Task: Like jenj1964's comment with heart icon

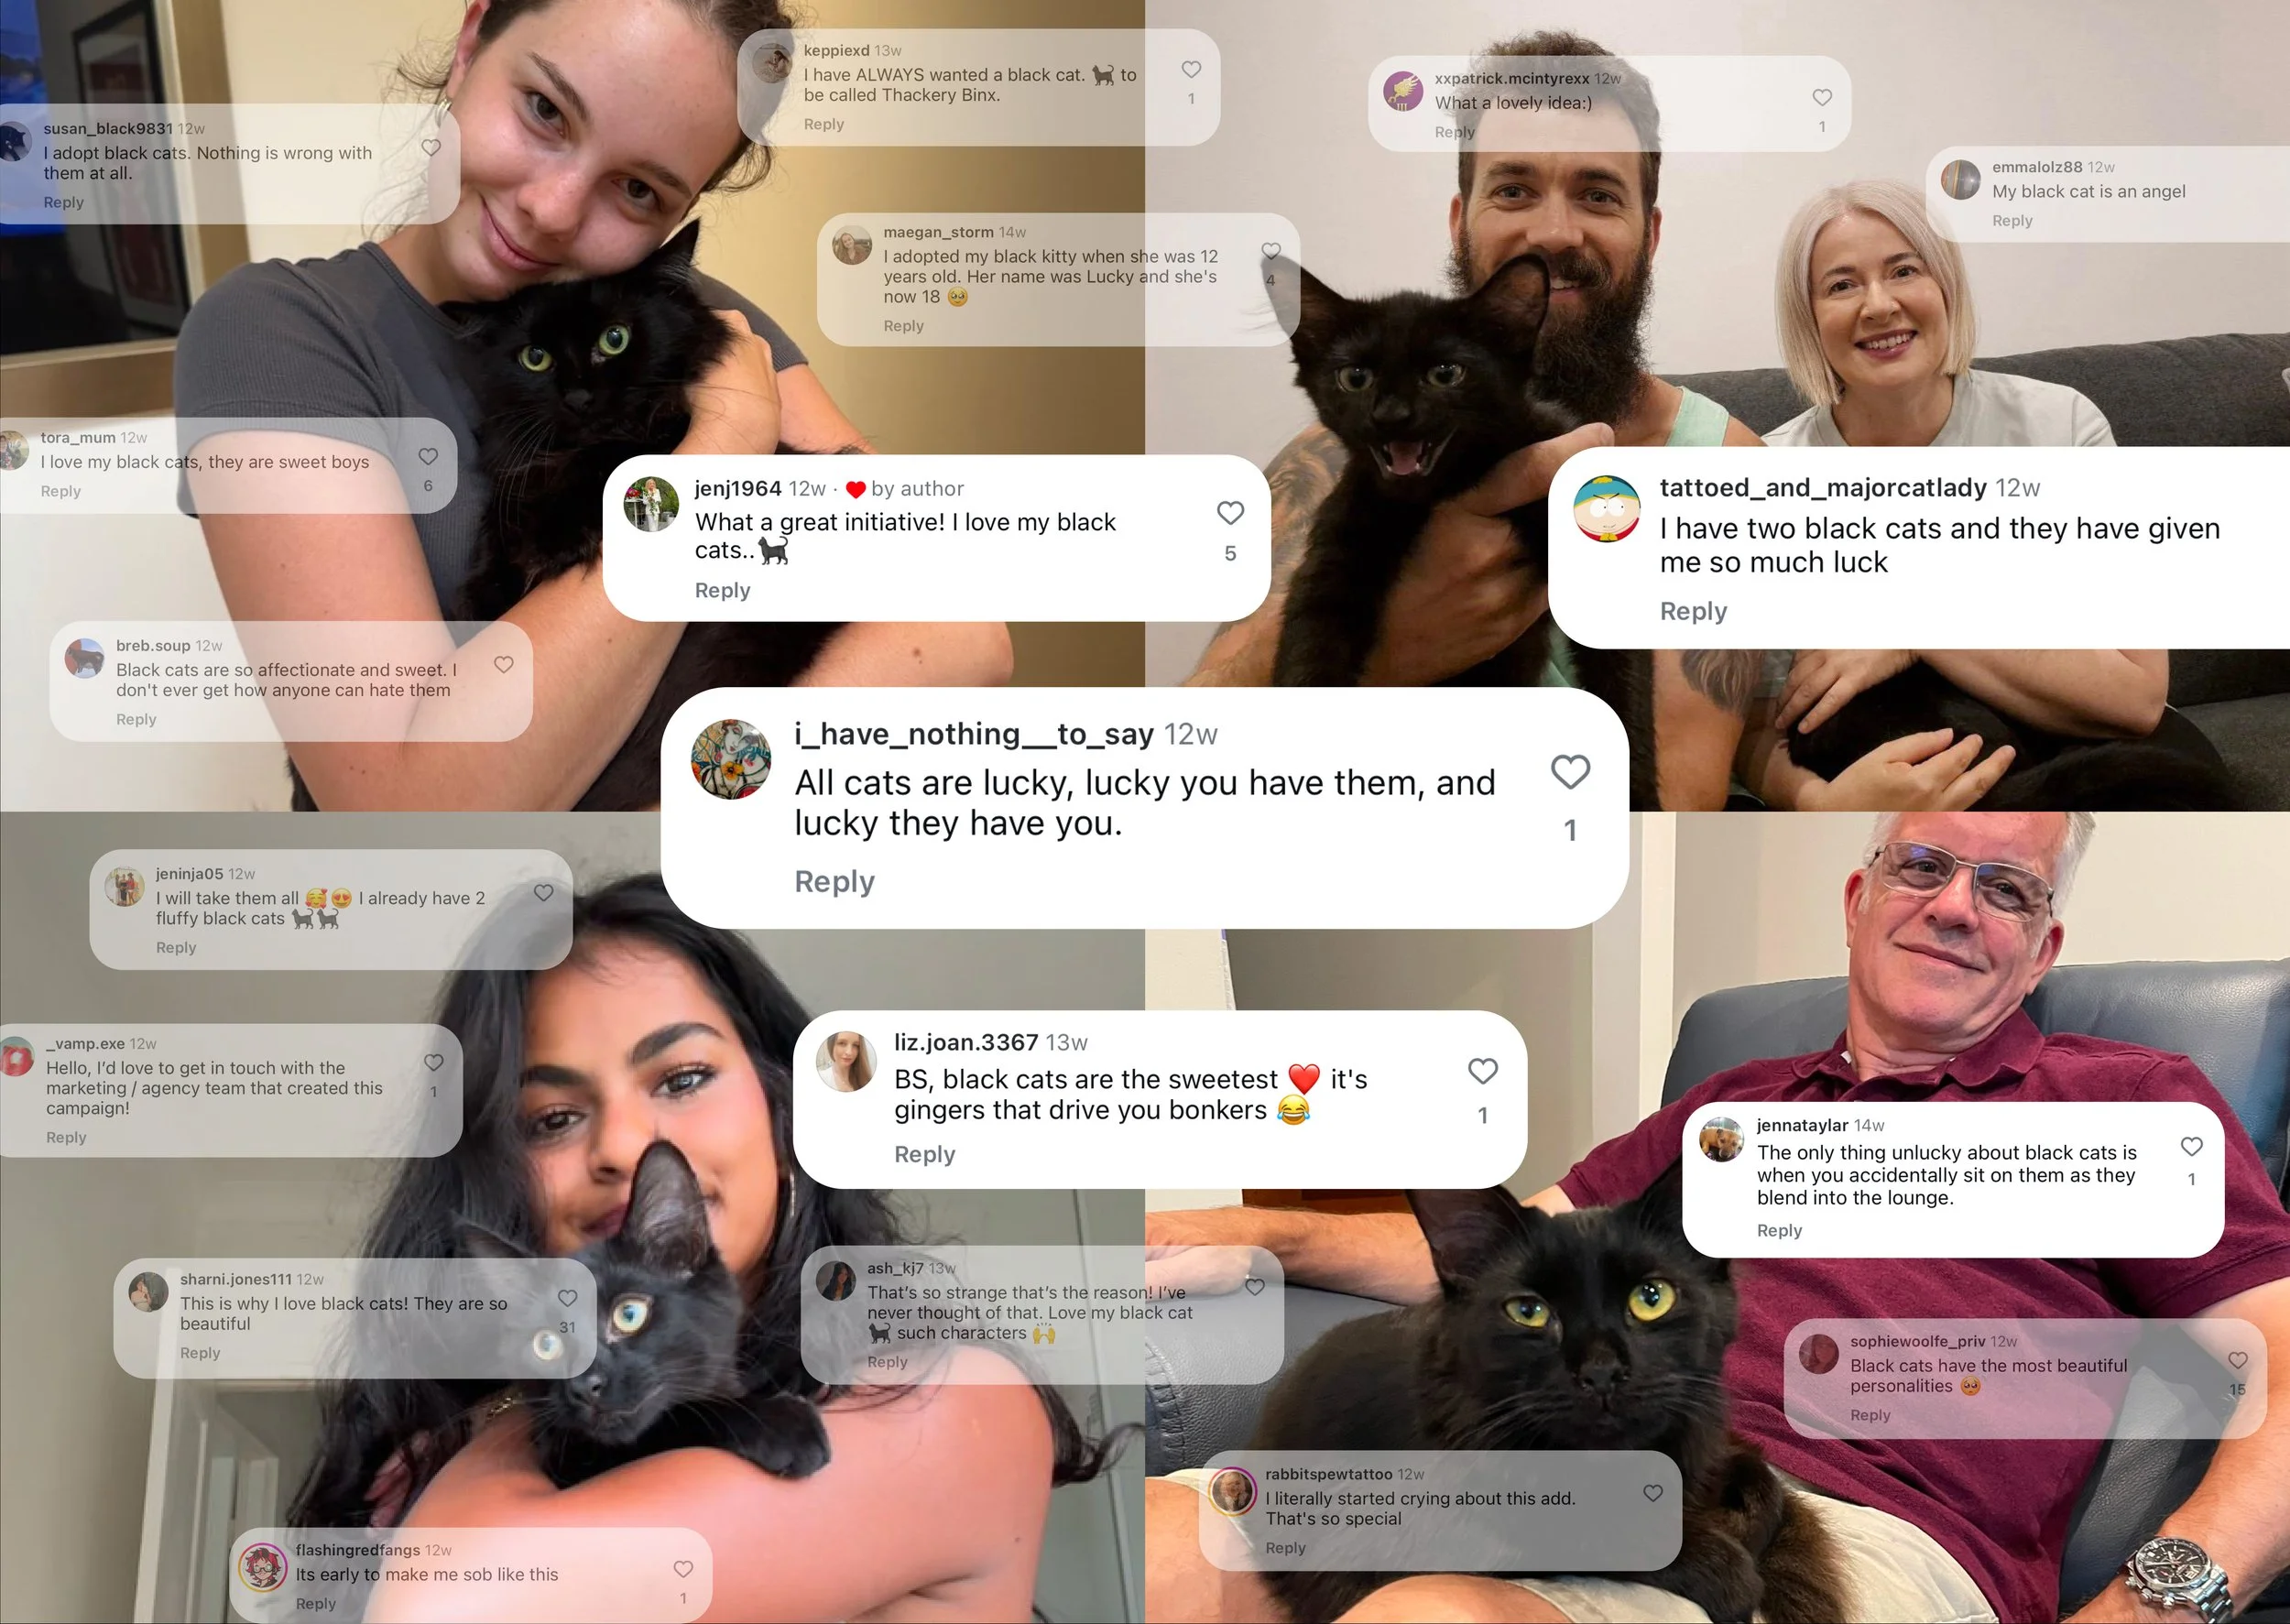Action: (1230, 512)
